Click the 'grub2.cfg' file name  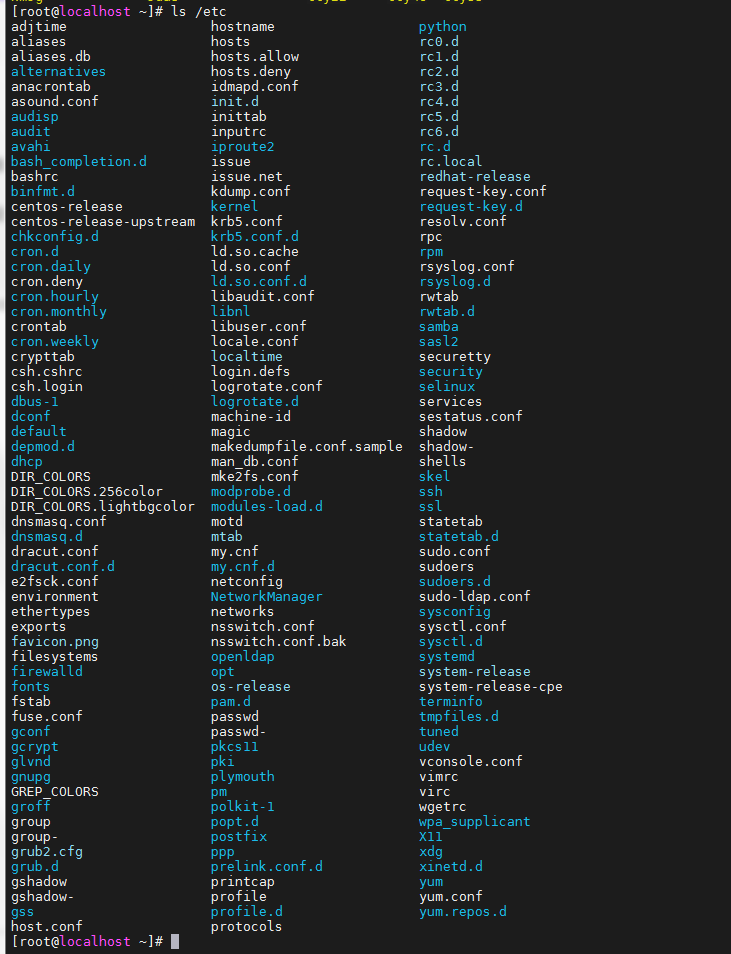pos(46,852)
